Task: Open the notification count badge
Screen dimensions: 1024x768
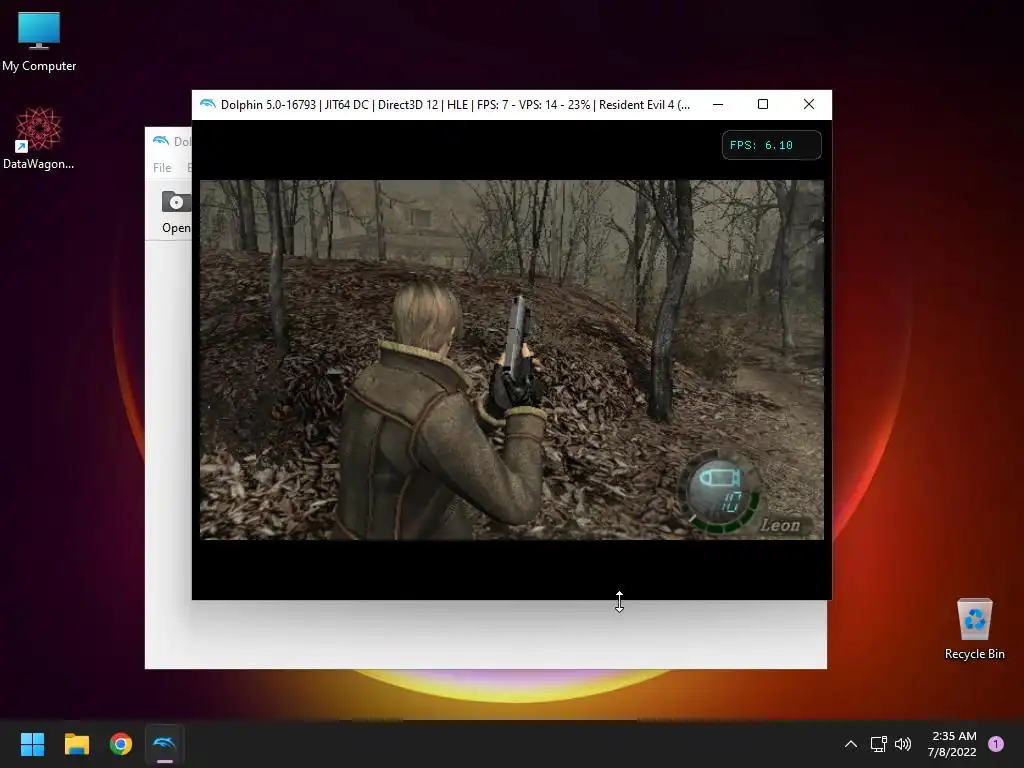Action: (x=996, y=744)
